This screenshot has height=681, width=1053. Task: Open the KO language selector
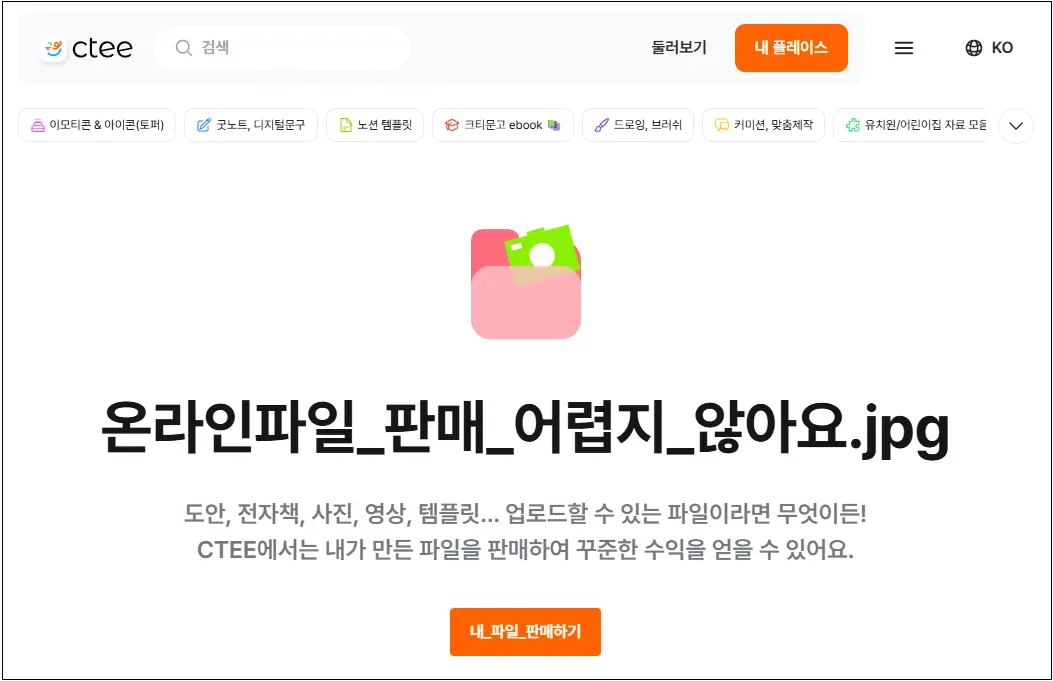[x=989, y=48]
